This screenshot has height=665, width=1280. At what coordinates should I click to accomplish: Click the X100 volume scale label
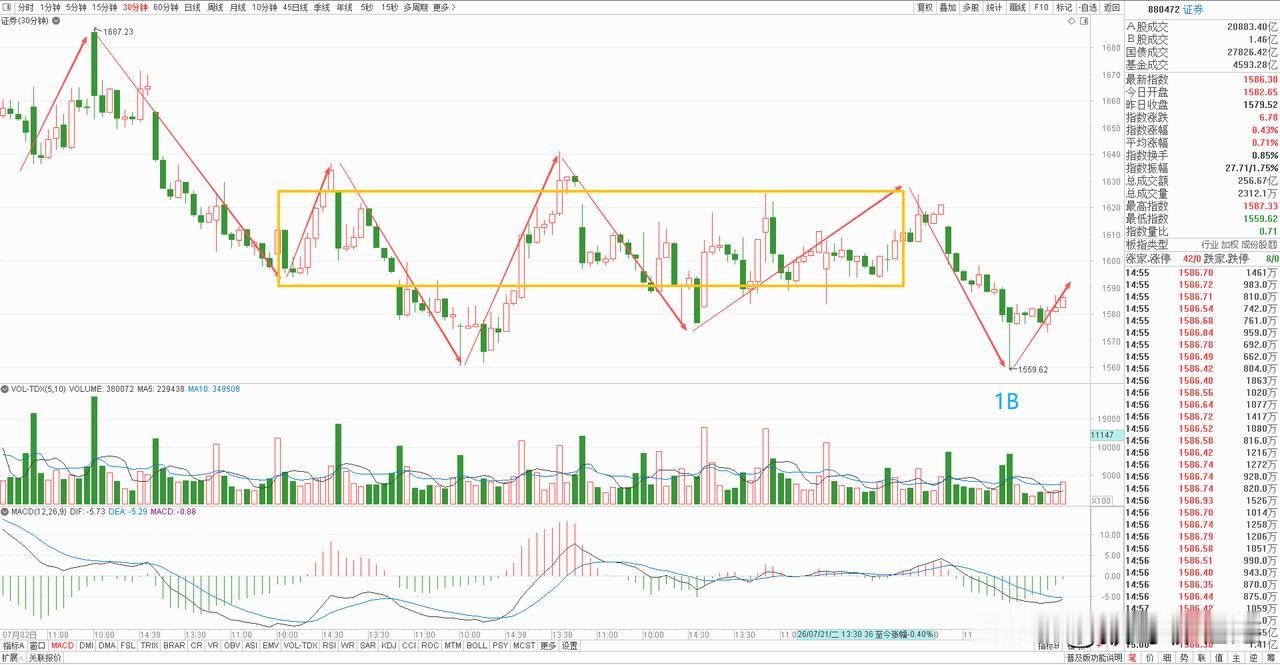(x=1099, y=500)
